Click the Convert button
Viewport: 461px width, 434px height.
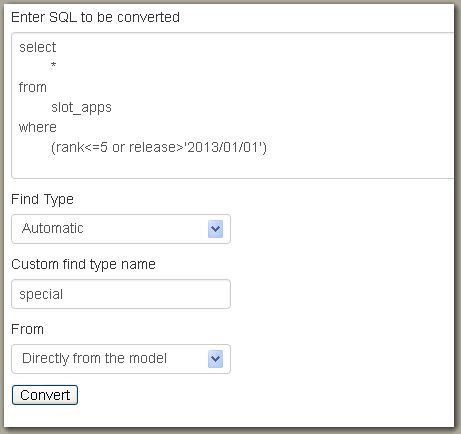(45, 395)
